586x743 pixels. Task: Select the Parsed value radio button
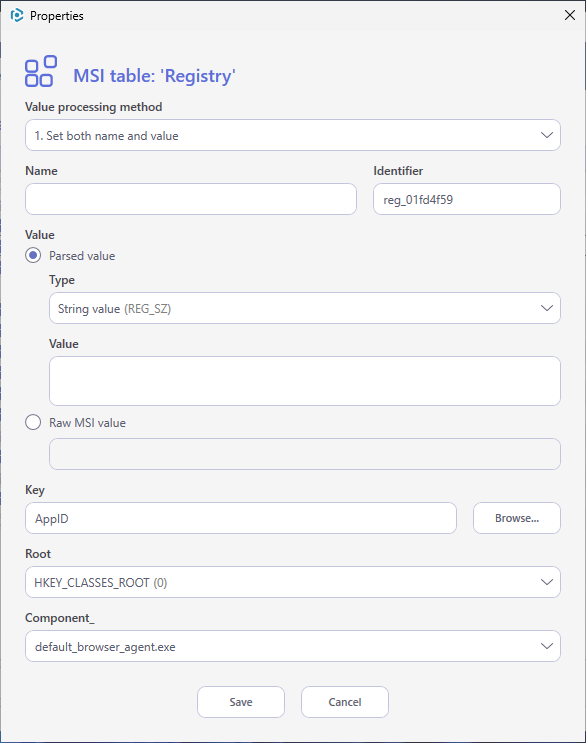coord(33,255)
